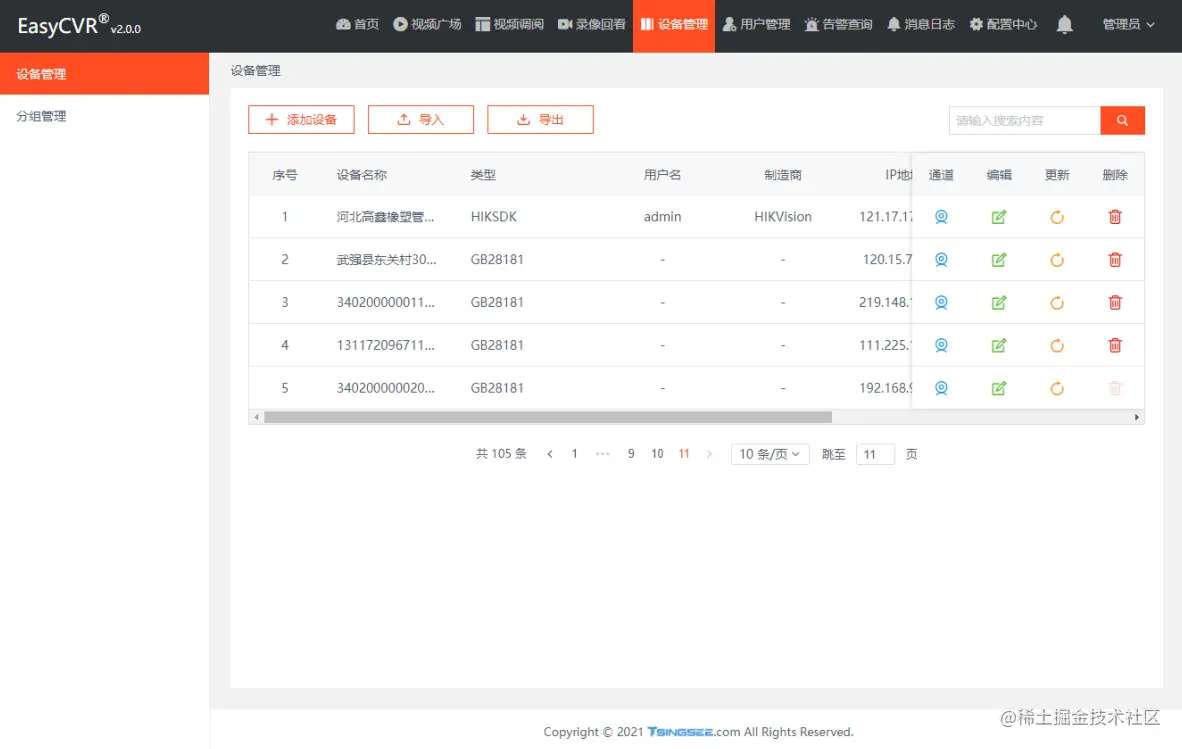1182x749 pixels.
Task: Go to page 10
Action: click(x=657, y=454)
